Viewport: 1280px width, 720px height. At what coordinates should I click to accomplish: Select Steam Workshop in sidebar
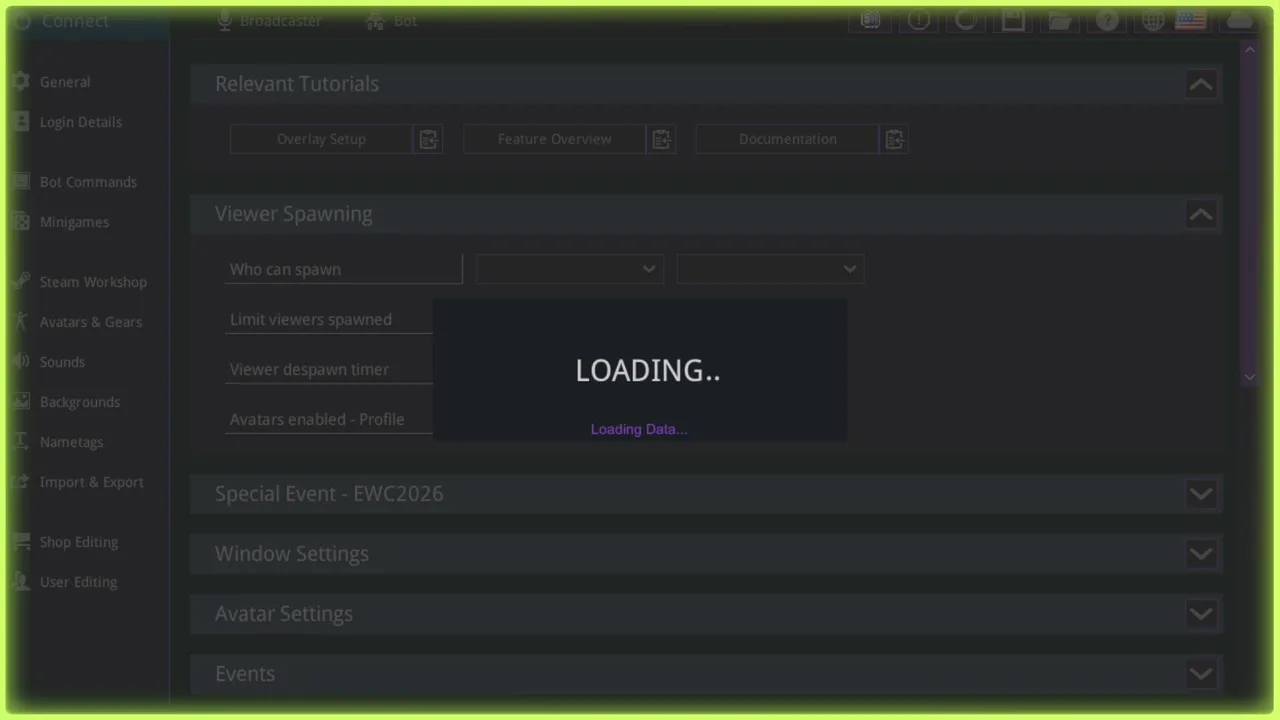(93, 282)
